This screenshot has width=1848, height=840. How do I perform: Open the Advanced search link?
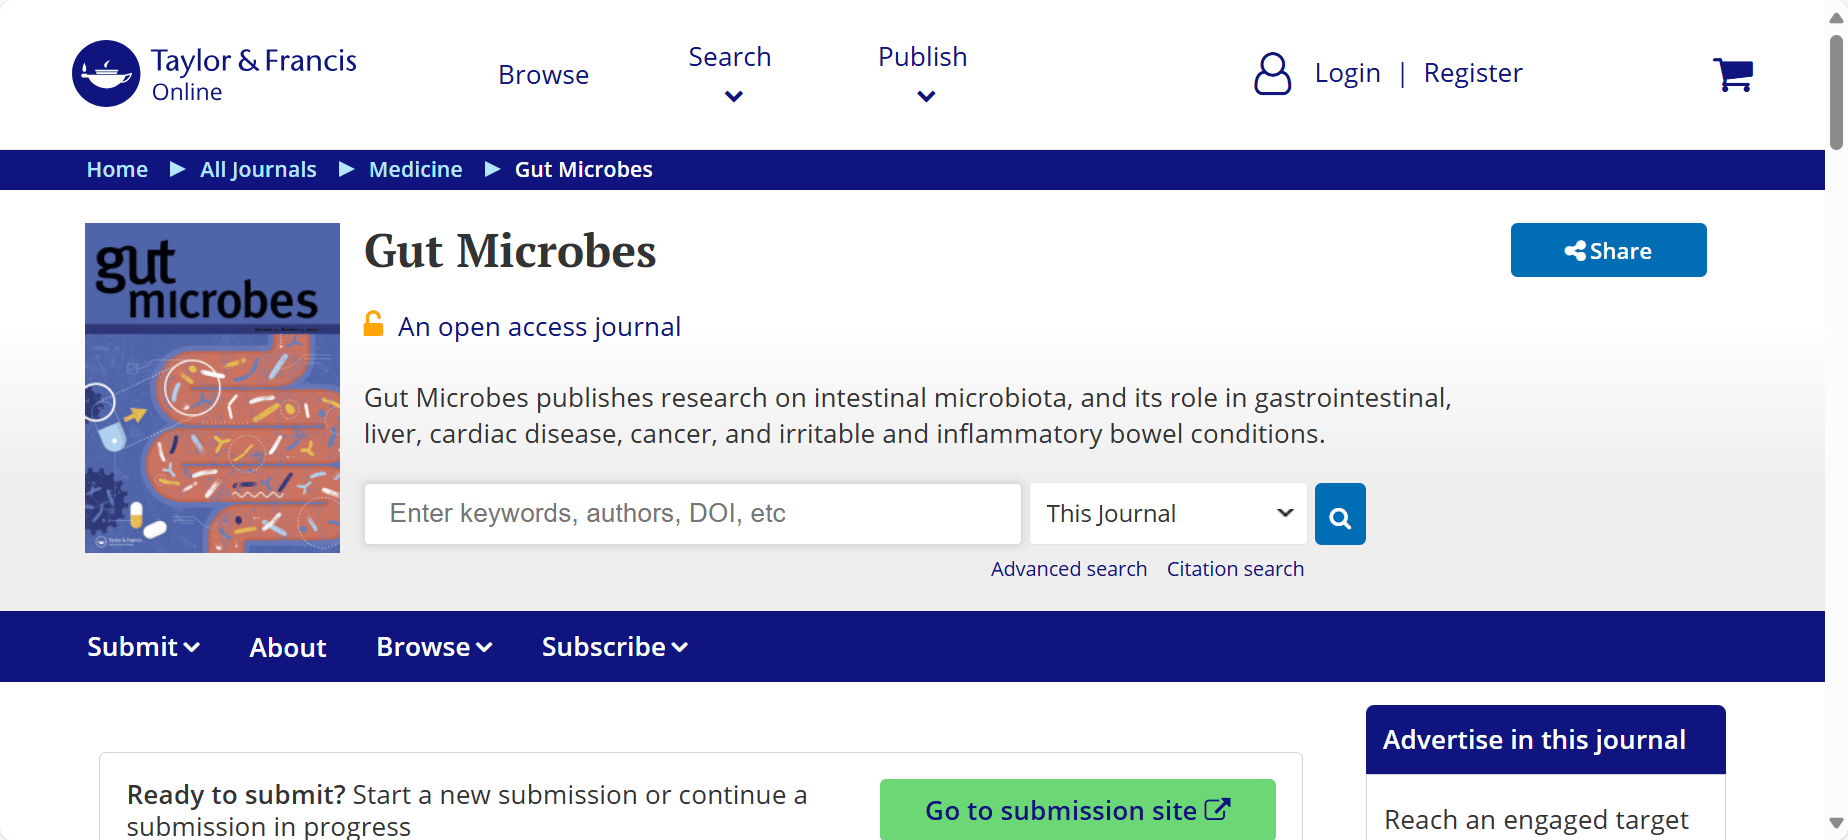[1069, 569]
